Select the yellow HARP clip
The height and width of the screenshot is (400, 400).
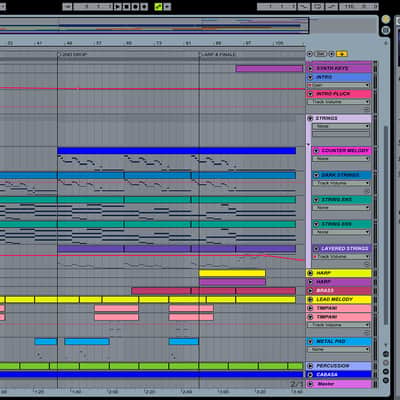tap(232, 274)
